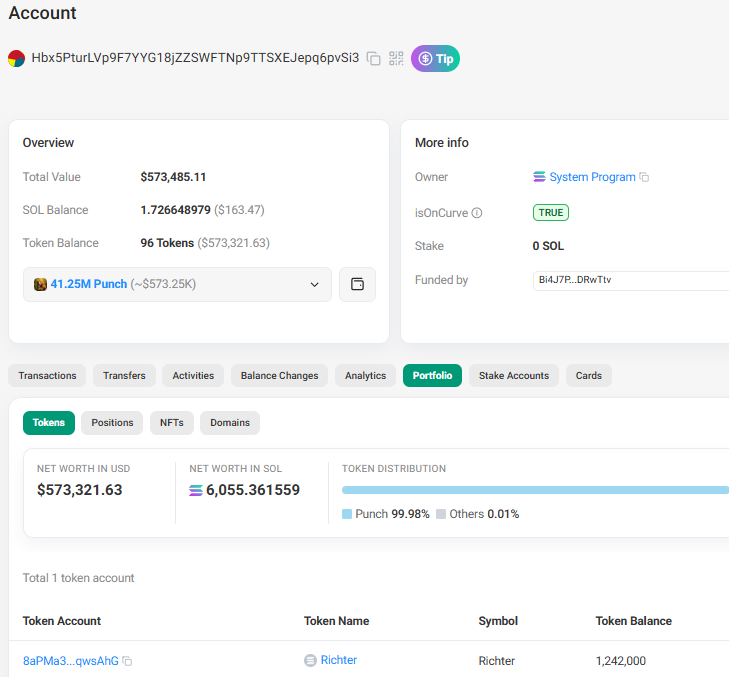The image size is (729, 677).
Task: Open the Stake Accounts tab
Action: click(514, 376)
